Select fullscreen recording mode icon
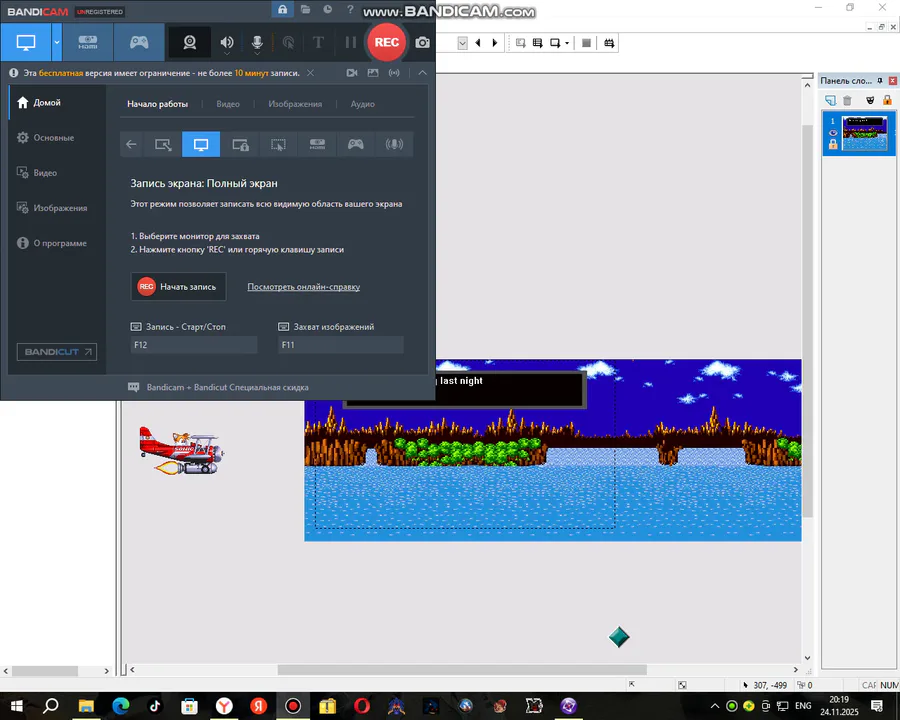 [x=201, y=144]
